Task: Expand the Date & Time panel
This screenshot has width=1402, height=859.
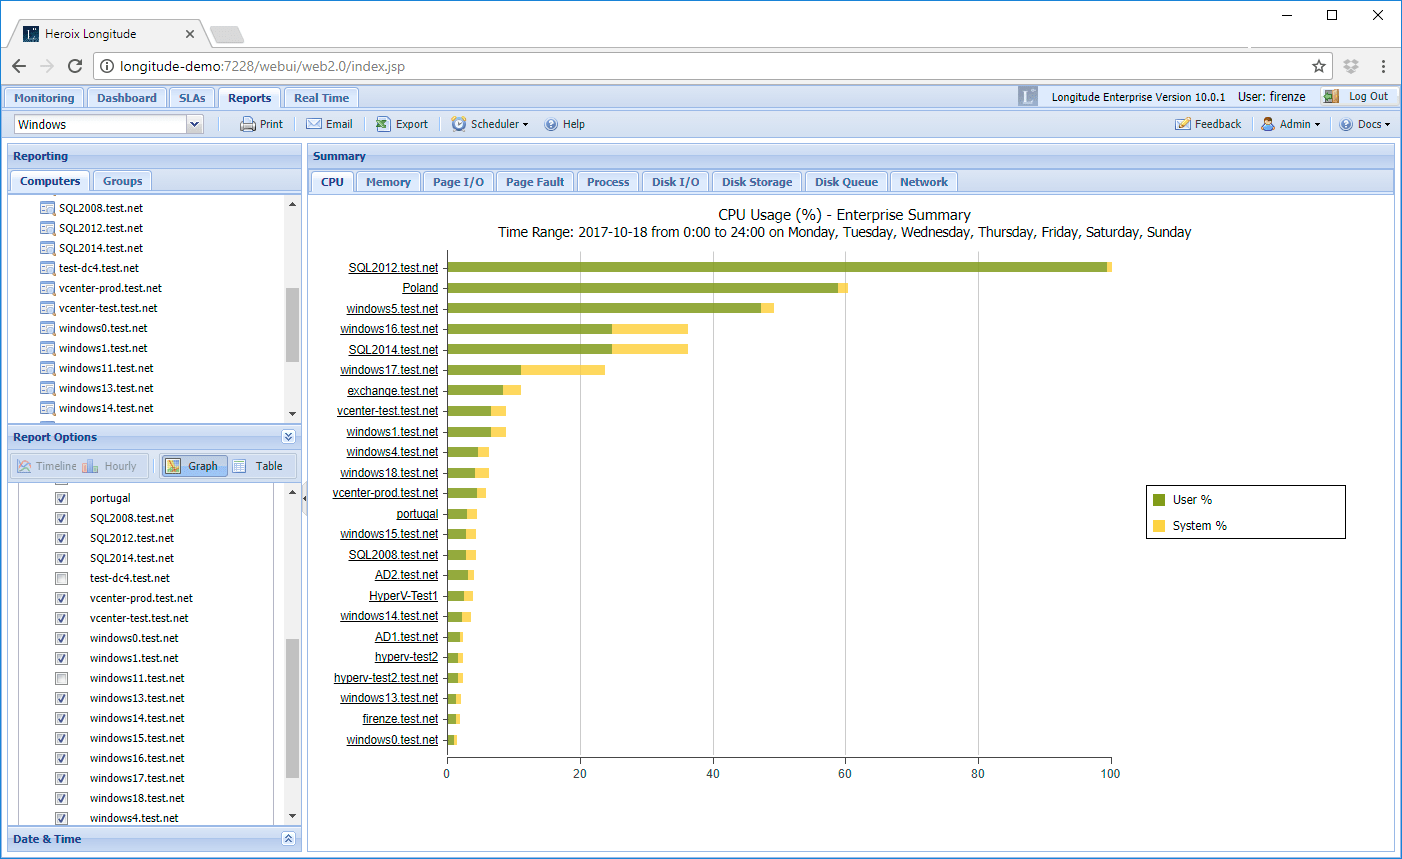Action: tap(289, 839)
